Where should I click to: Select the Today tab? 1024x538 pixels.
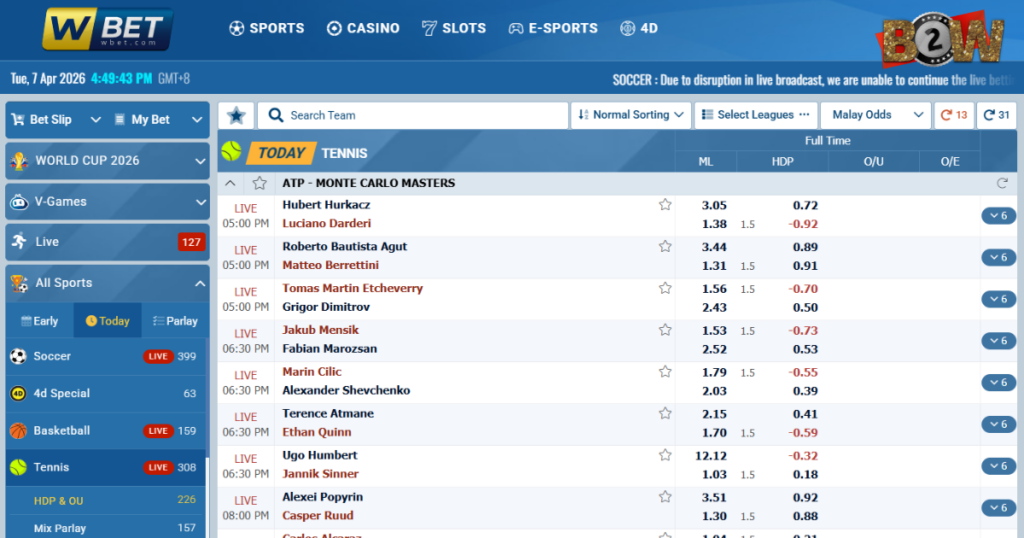coord(108,321)
